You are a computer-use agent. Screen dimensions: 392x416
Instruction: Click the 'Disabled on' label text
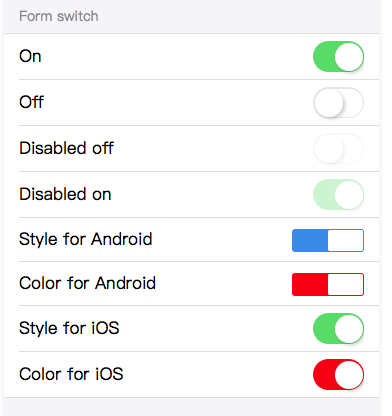65,194
